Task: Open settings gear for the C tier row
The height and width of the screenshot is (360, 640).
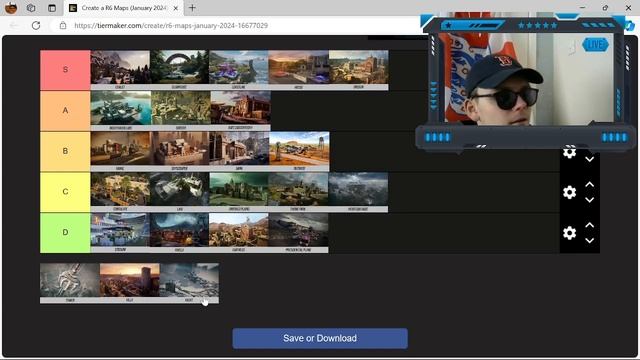Action: (569, 192)
